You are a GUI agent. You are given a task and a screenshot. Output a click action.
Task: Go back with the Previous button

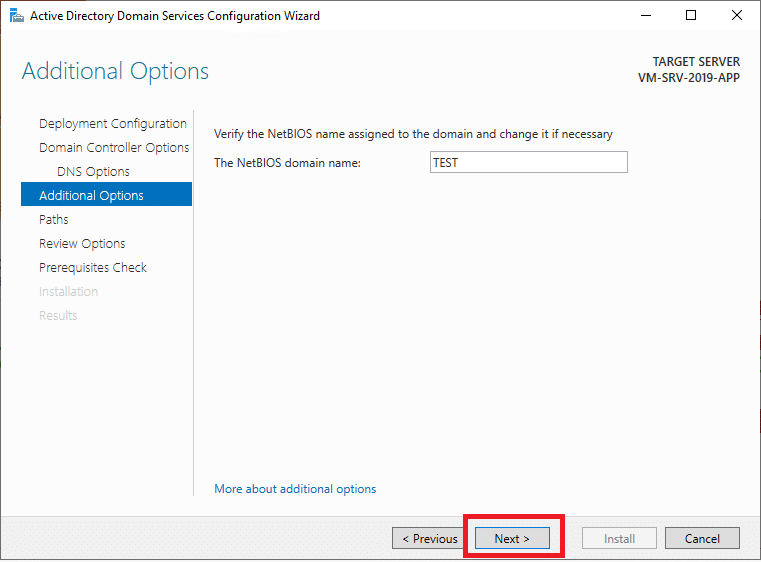click(429, 538)
